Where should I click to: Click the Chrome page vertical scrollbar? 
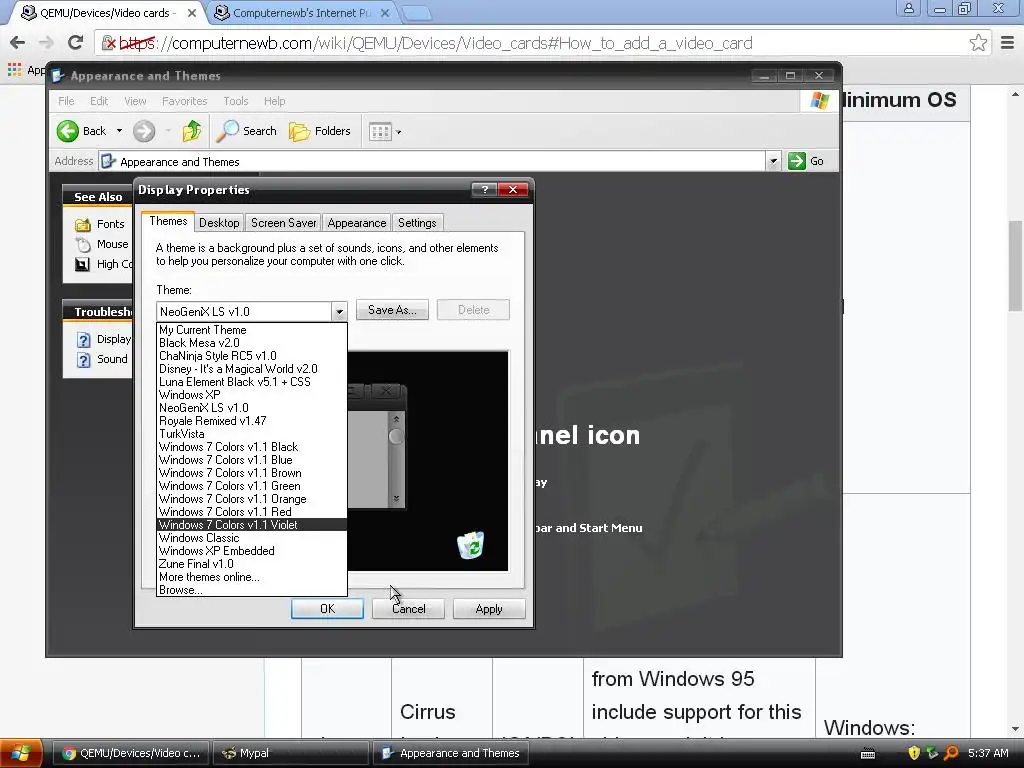1015,264
